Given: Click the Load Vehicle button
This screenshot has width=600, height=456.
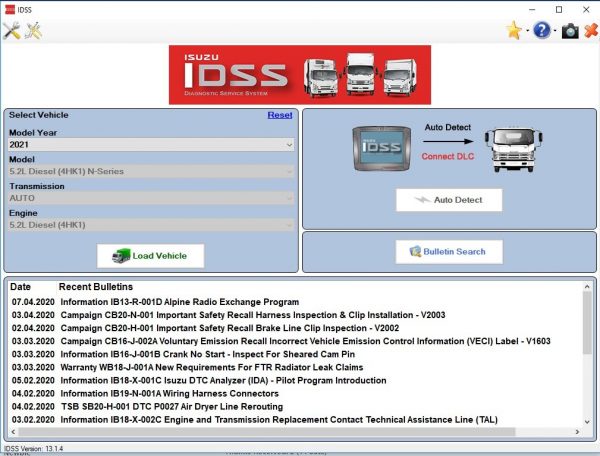Looking at the screenshot, I should 150,256.
